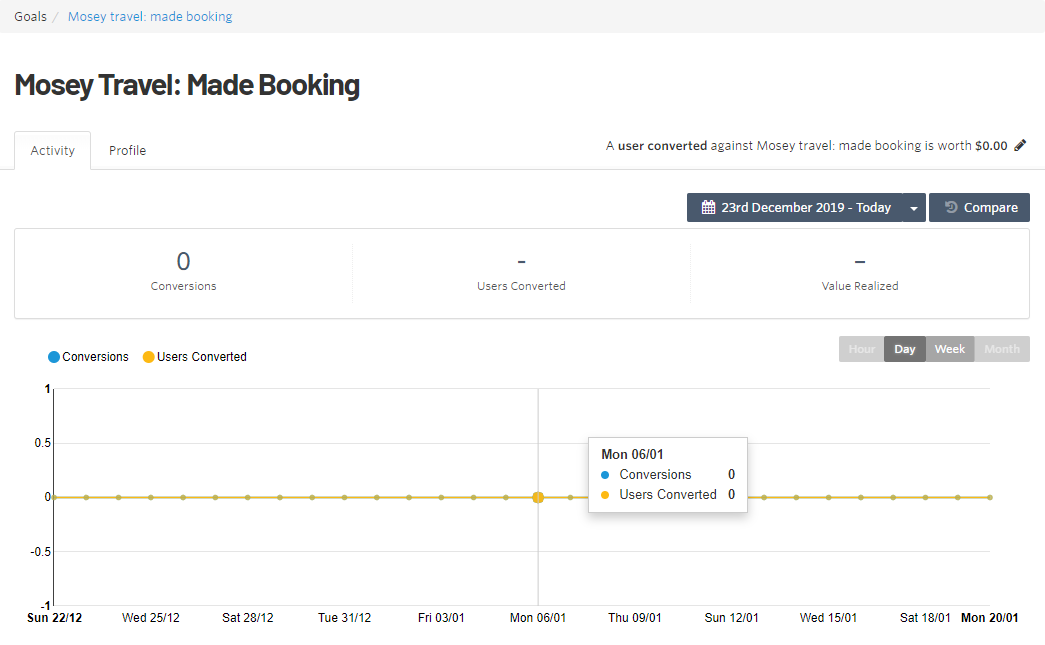Click the calendar icon in date range button
The height and width of the screenshot is (645, 1045).
[x=708, y=208]
